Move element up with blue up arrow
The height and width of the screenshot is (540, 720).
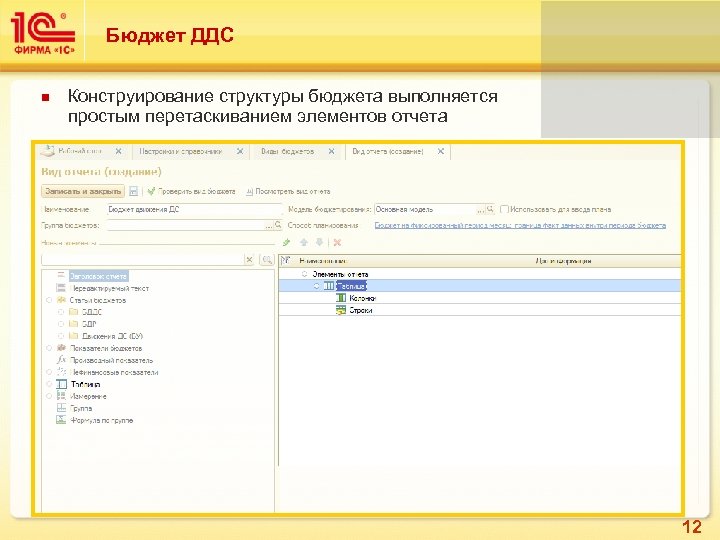(304, 242)
